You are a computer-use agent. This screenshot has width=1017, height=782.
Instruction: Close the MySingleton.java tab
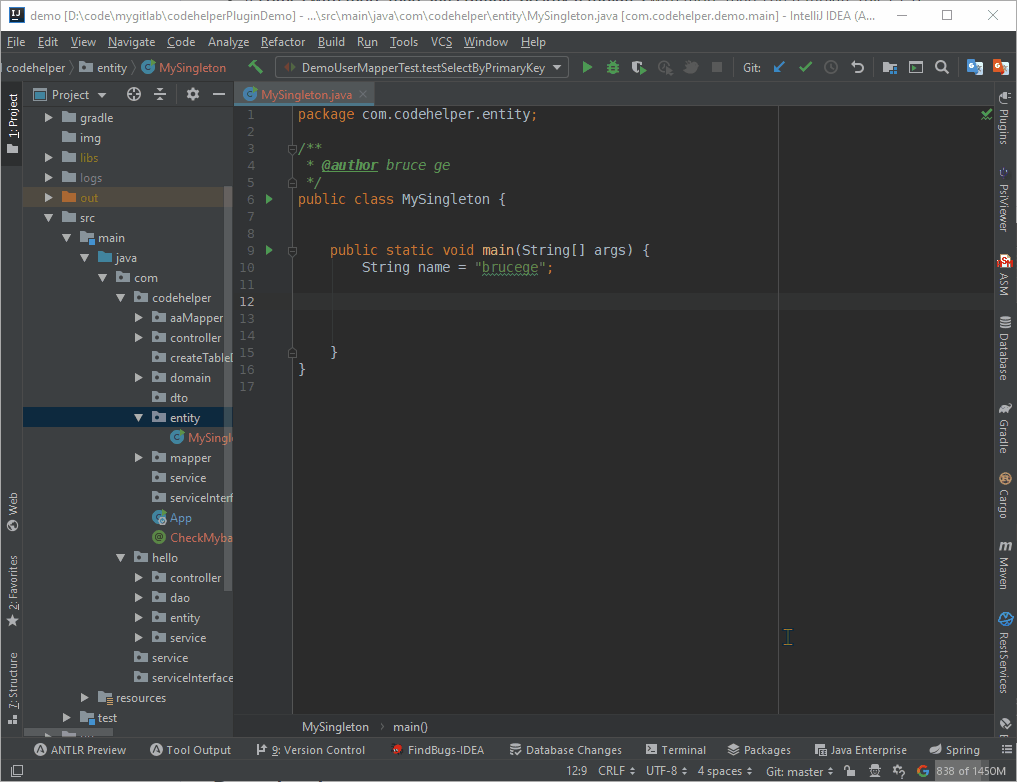click(363, 95)
